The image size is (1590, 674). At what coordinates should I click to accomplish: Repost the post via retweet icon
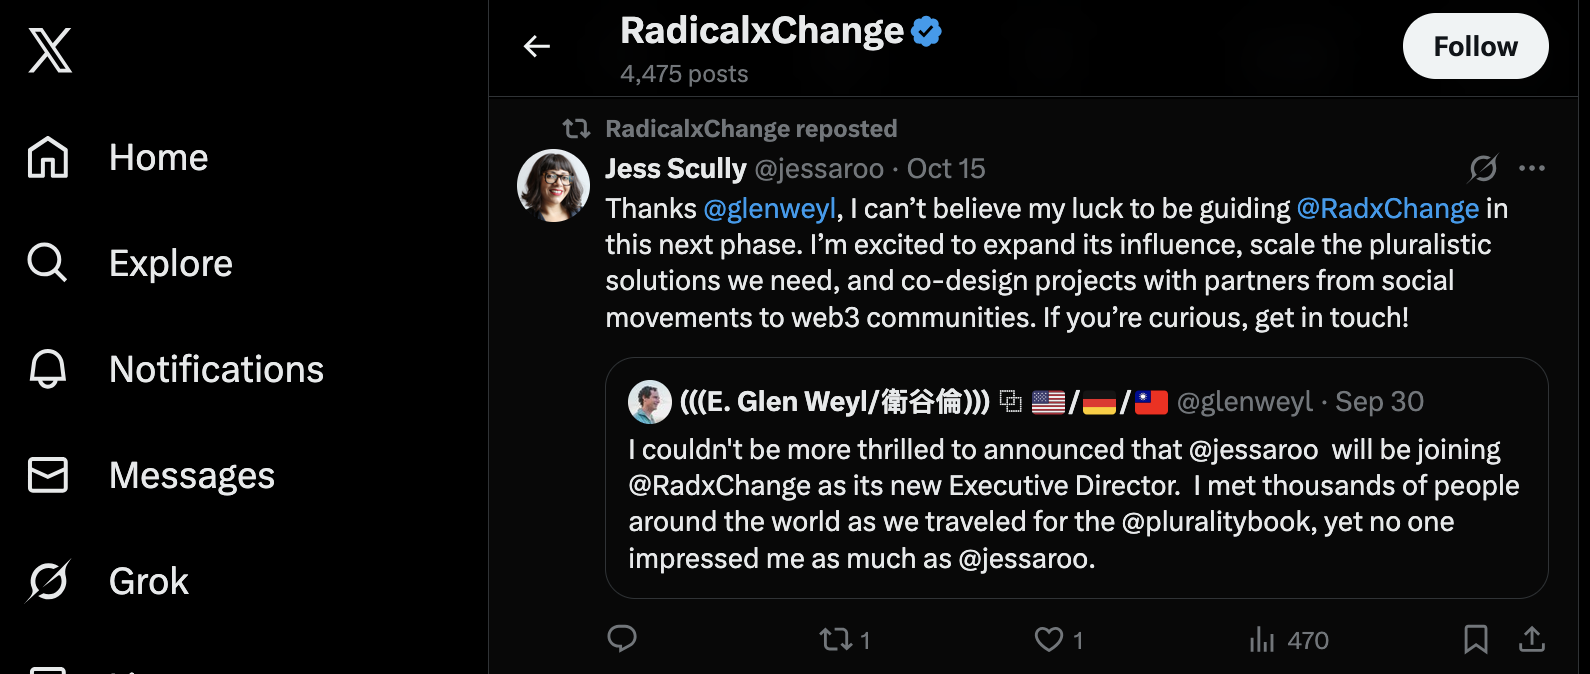point(836,639)
